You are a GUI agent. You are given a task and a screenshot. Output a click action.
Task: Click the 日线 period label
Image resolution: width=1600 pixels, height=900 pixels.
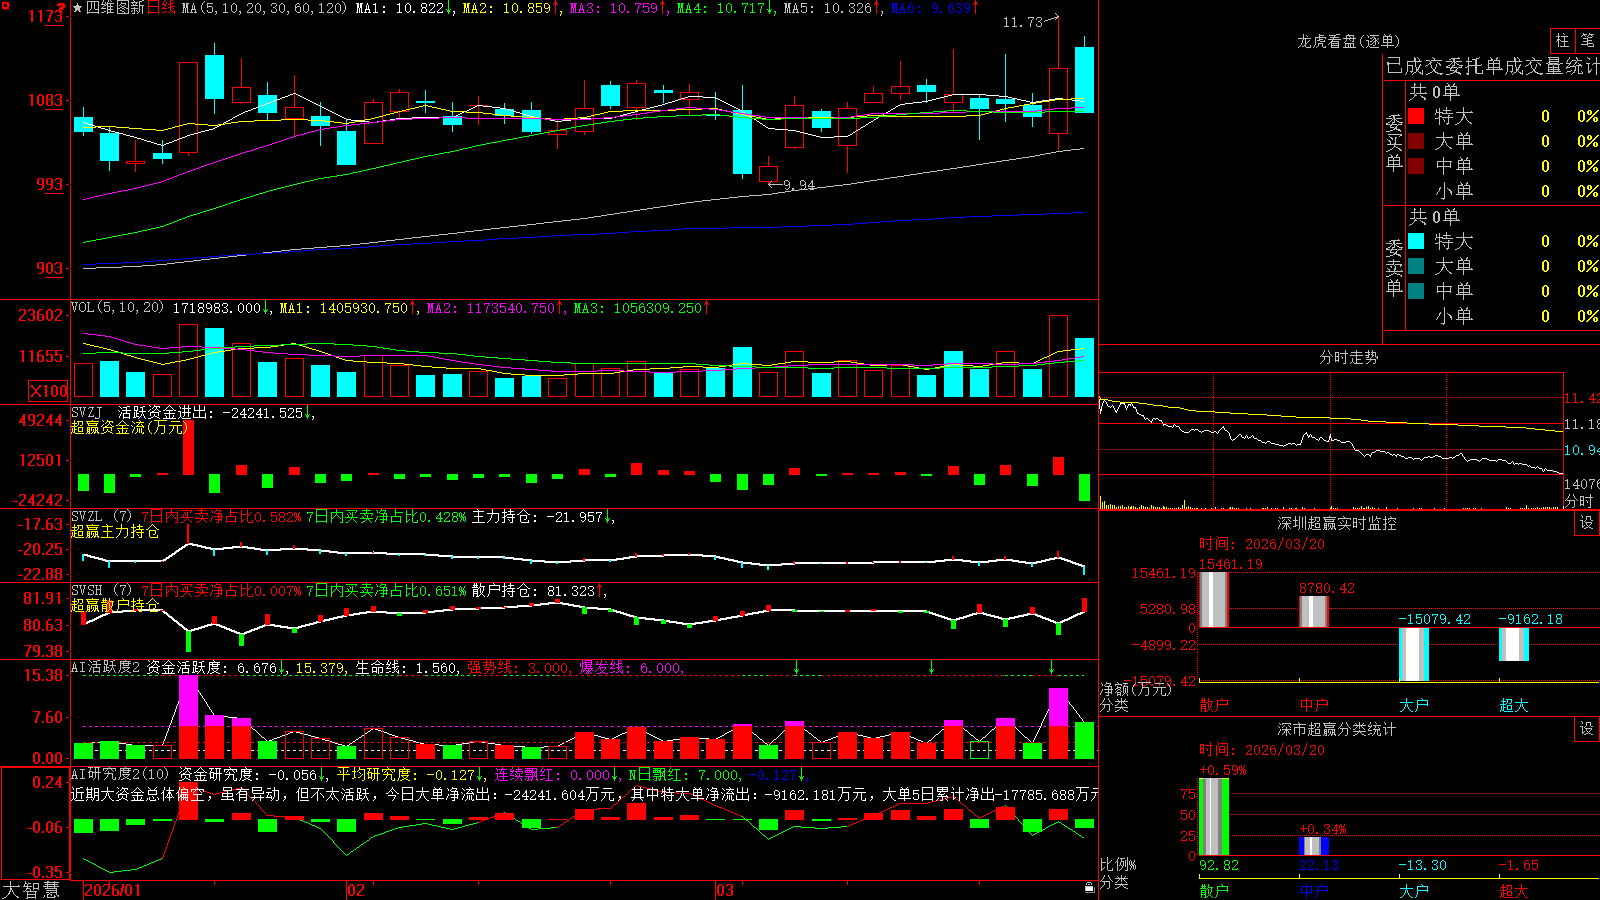coord(161,8)
